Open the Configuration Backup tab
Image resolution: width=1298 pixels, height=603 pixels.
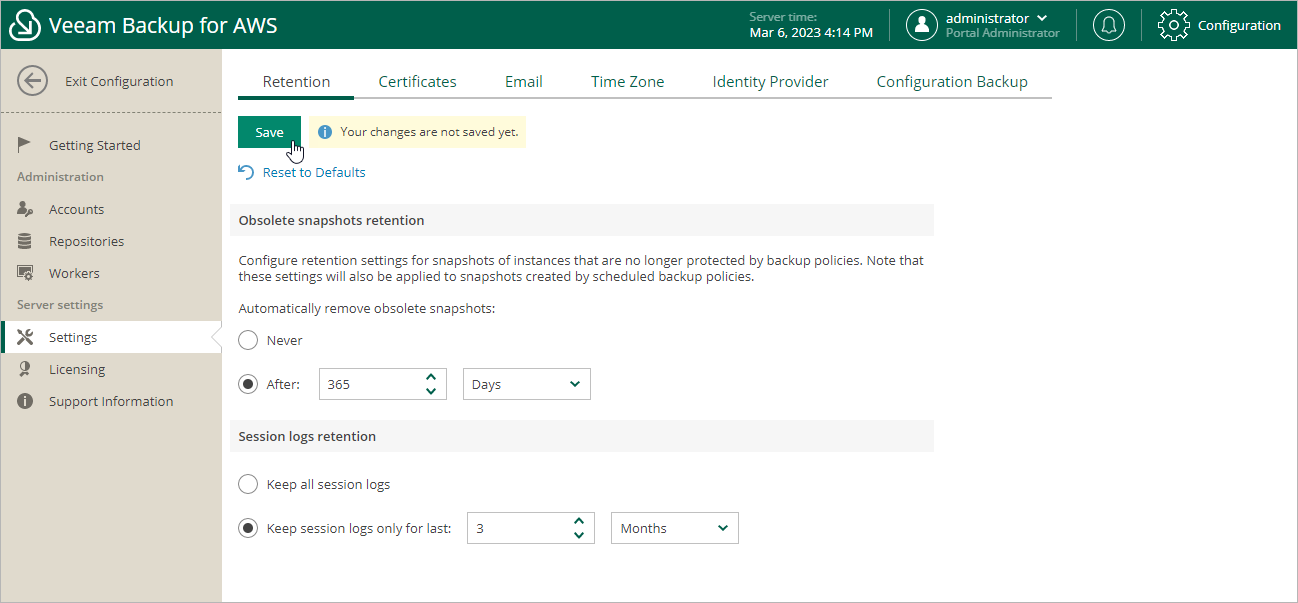952,81
